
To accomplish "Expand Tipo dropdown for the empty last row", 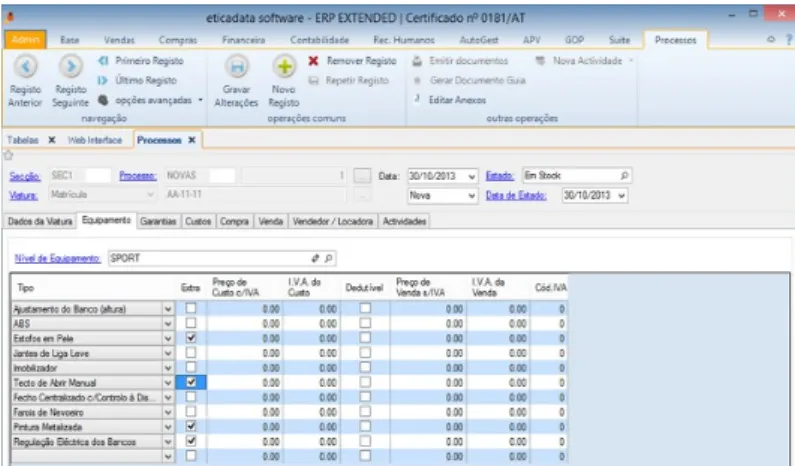I will click(x=168, y=456).
